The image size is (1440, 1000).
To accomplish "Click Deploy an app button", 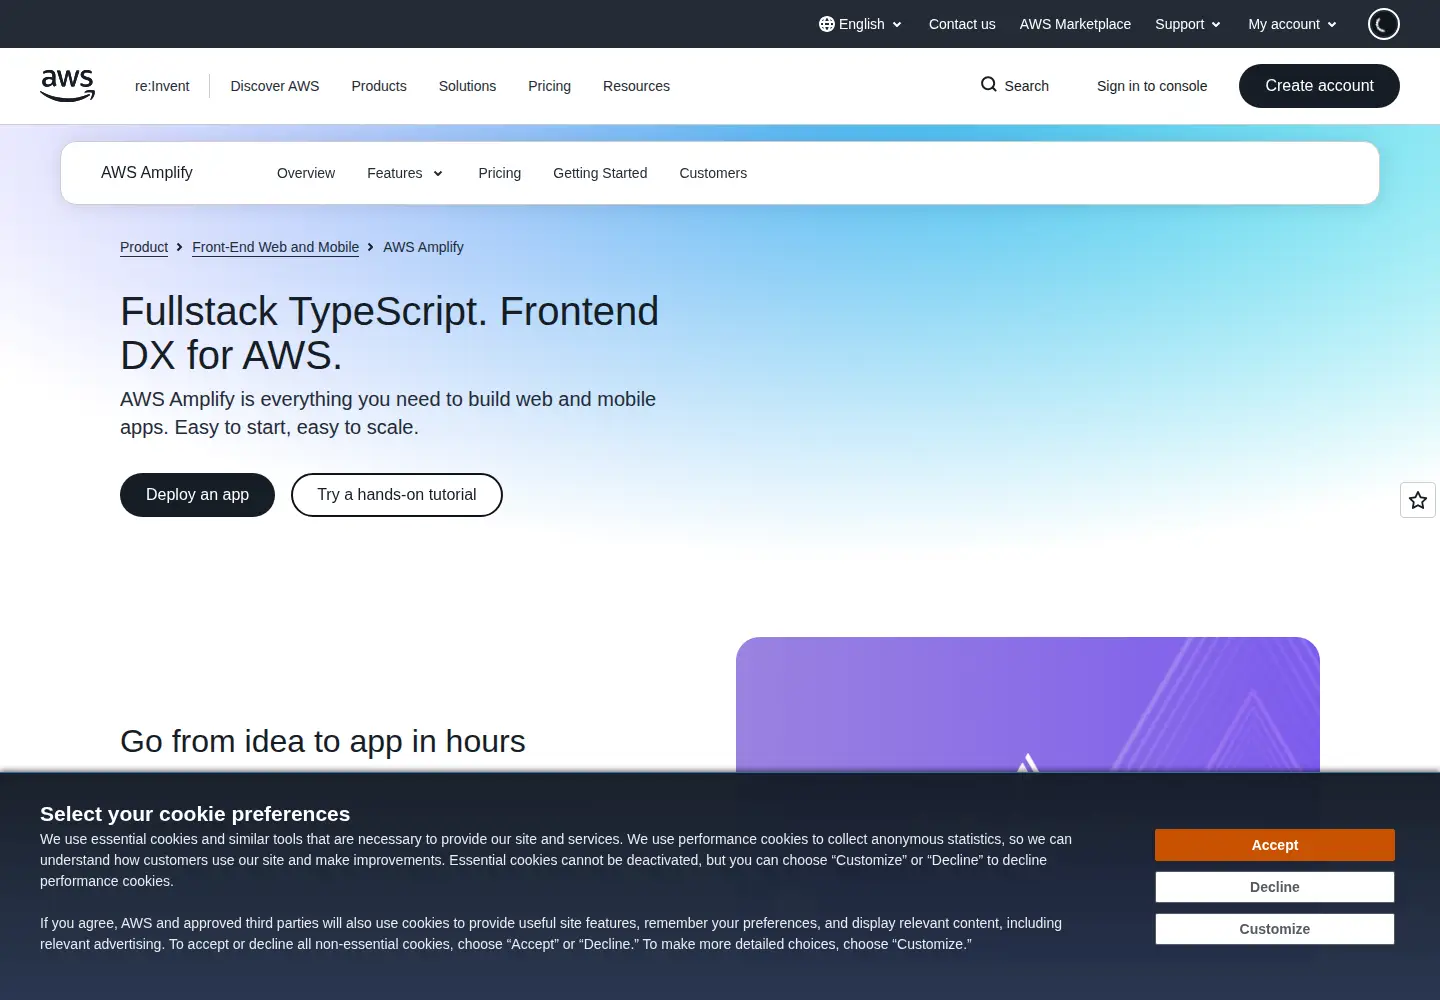I will 197,495.
